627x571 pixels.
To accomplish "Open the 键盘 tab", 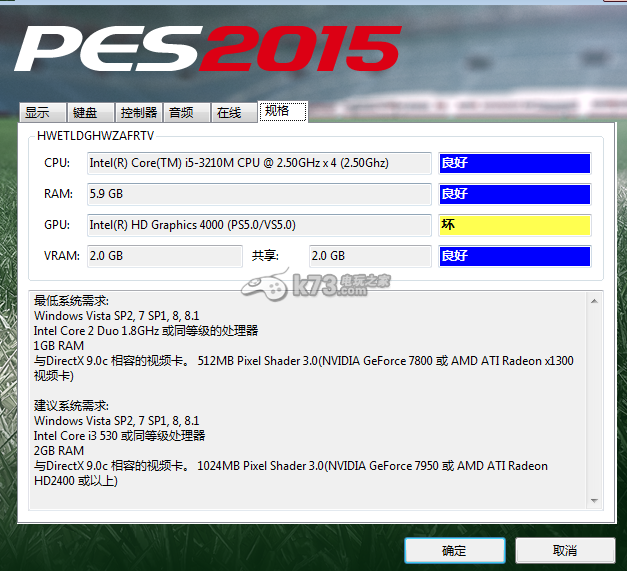I will point(86,113).
